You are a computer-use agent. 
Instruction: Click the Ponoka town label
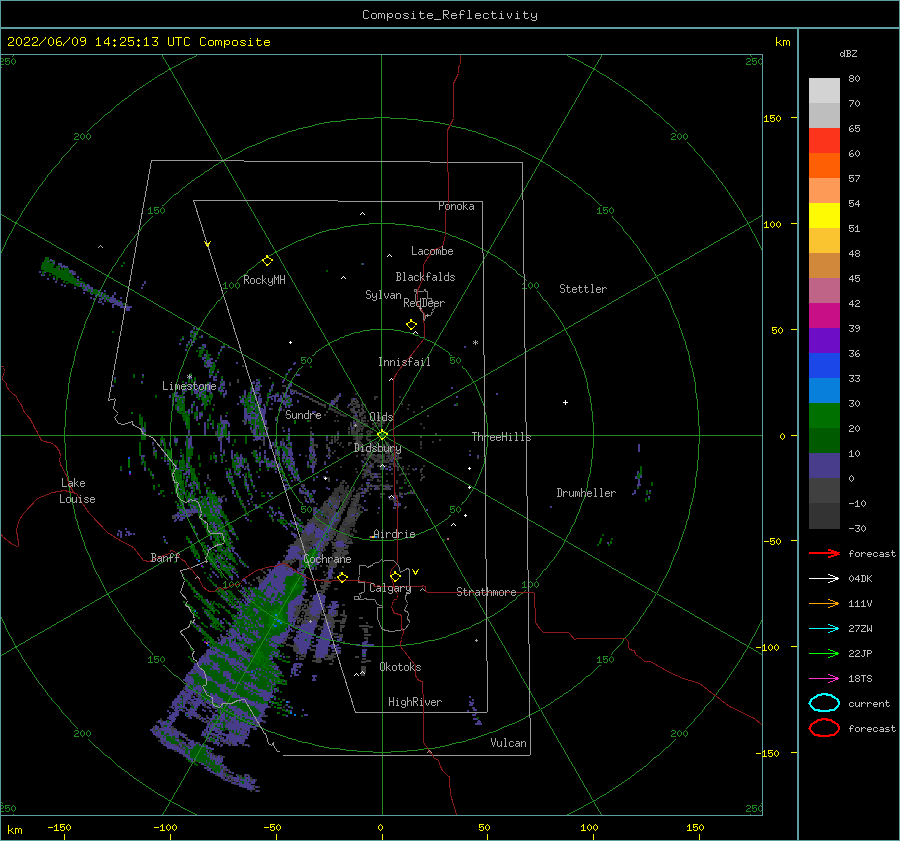[x=456, y=206]
